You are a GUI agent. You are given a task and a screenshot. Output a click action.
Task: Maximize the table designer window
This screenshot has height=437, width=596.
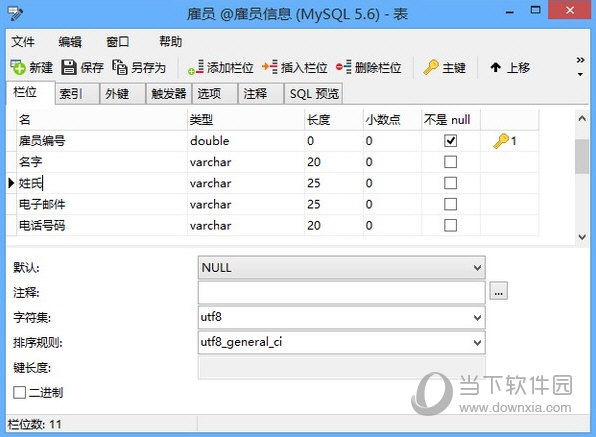[x=535, y=10]
